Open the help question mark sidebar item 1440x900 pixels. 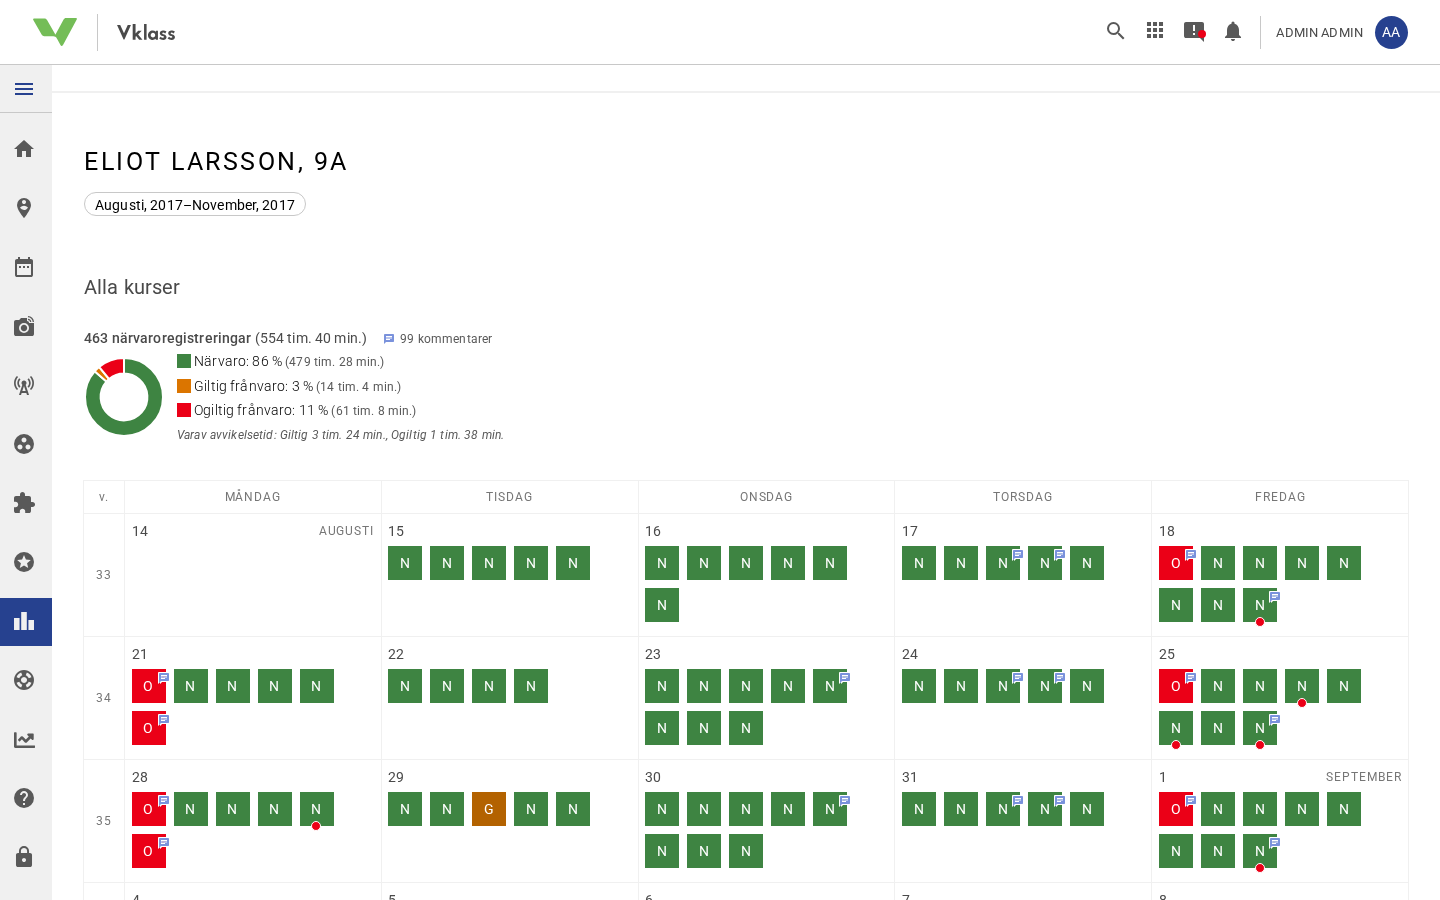click(x=25, y=798)
